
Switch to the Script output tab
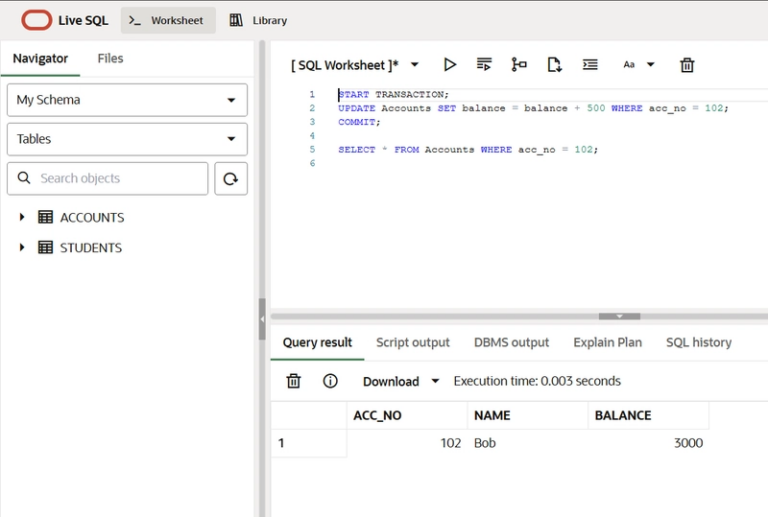[x=412, y=342]
